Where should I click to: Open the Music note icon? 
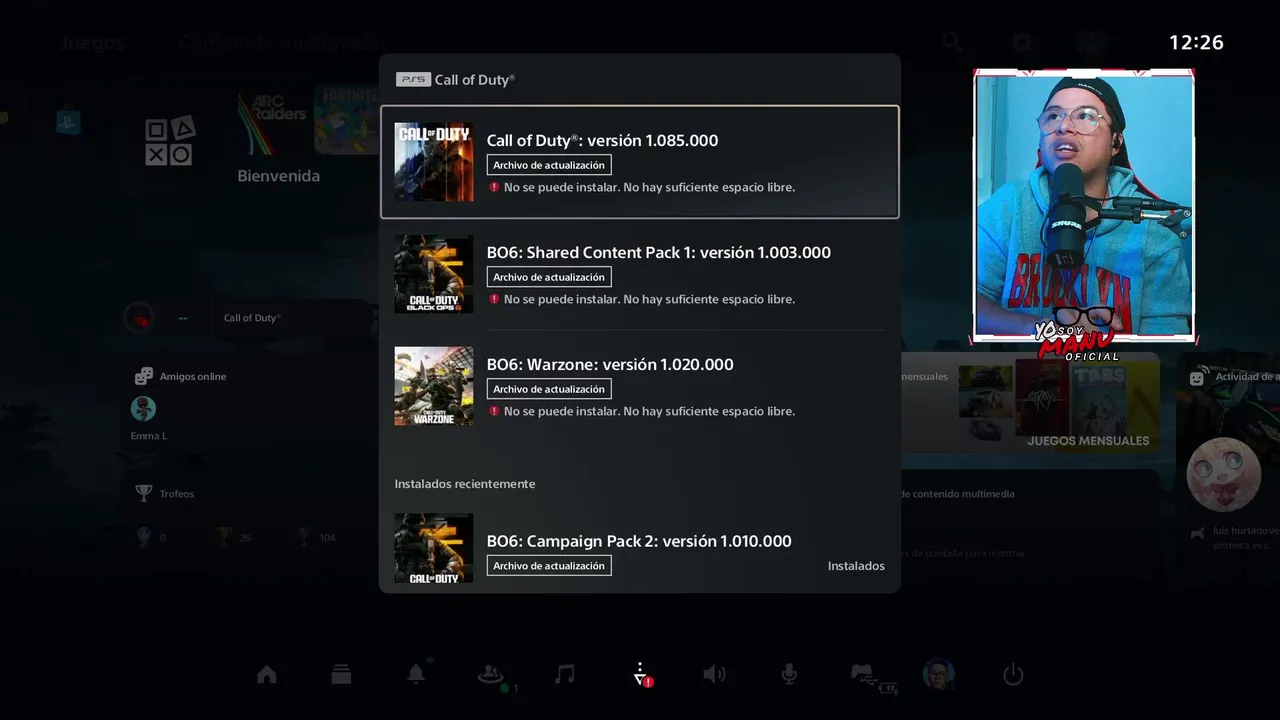pos(565,674)
